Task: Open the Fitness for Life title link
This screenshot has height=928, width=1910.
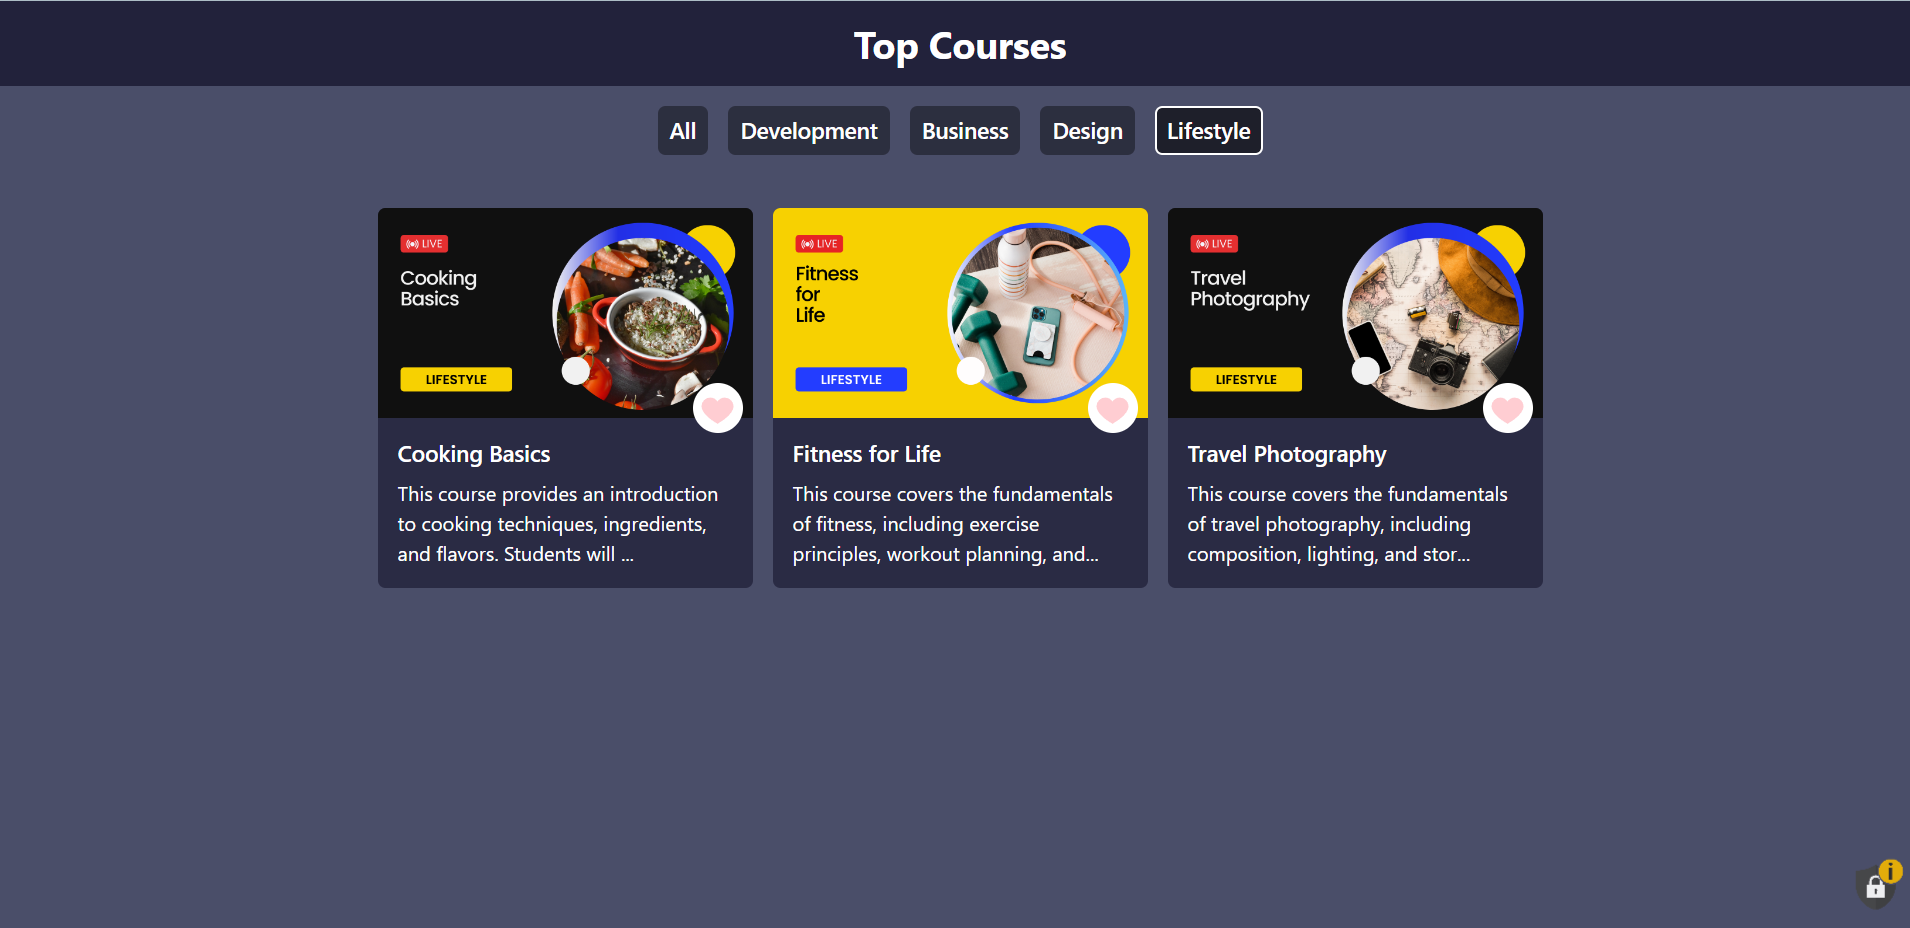Action: click(867, 454)
